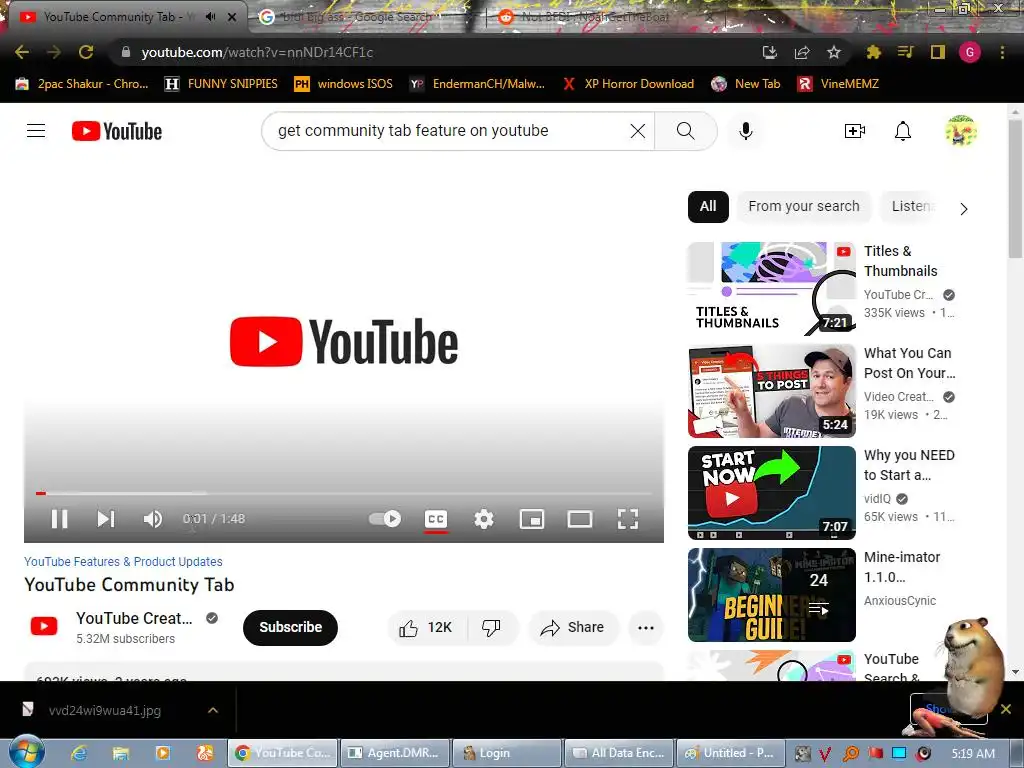Search with your voice microphone

(x=746, y=131)
